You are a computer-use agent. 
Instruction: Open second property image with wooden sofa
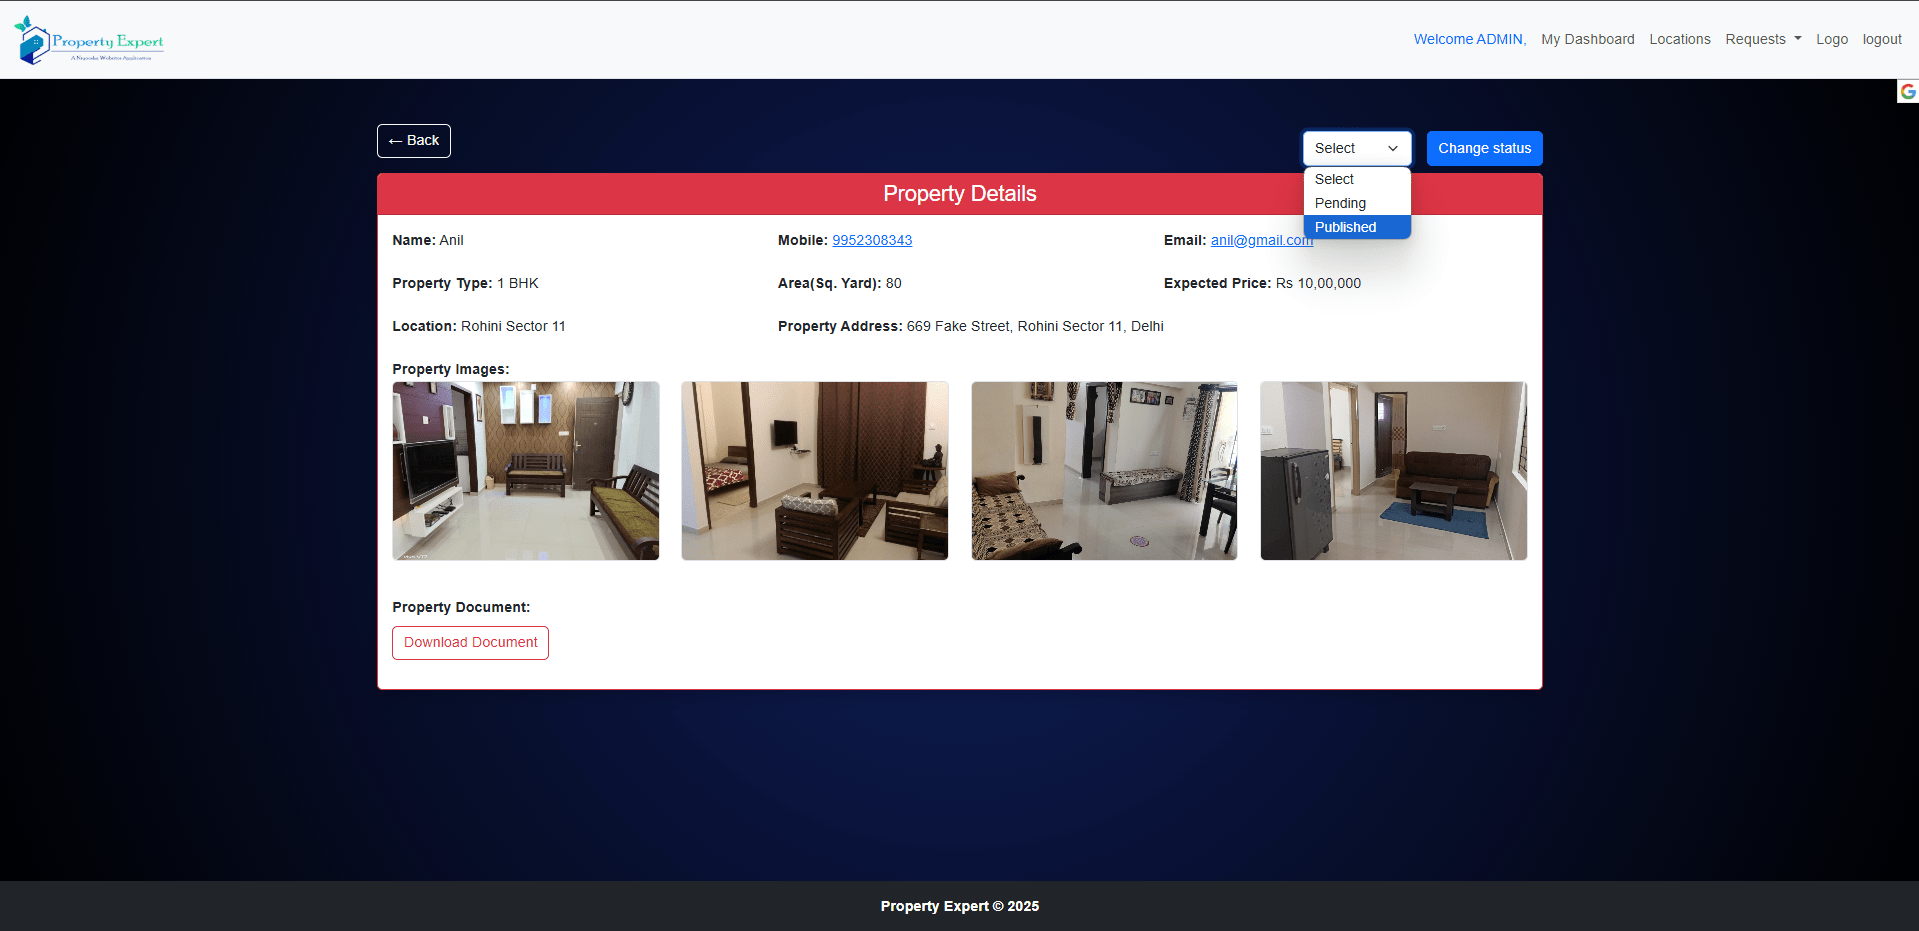tap(815, 471)
